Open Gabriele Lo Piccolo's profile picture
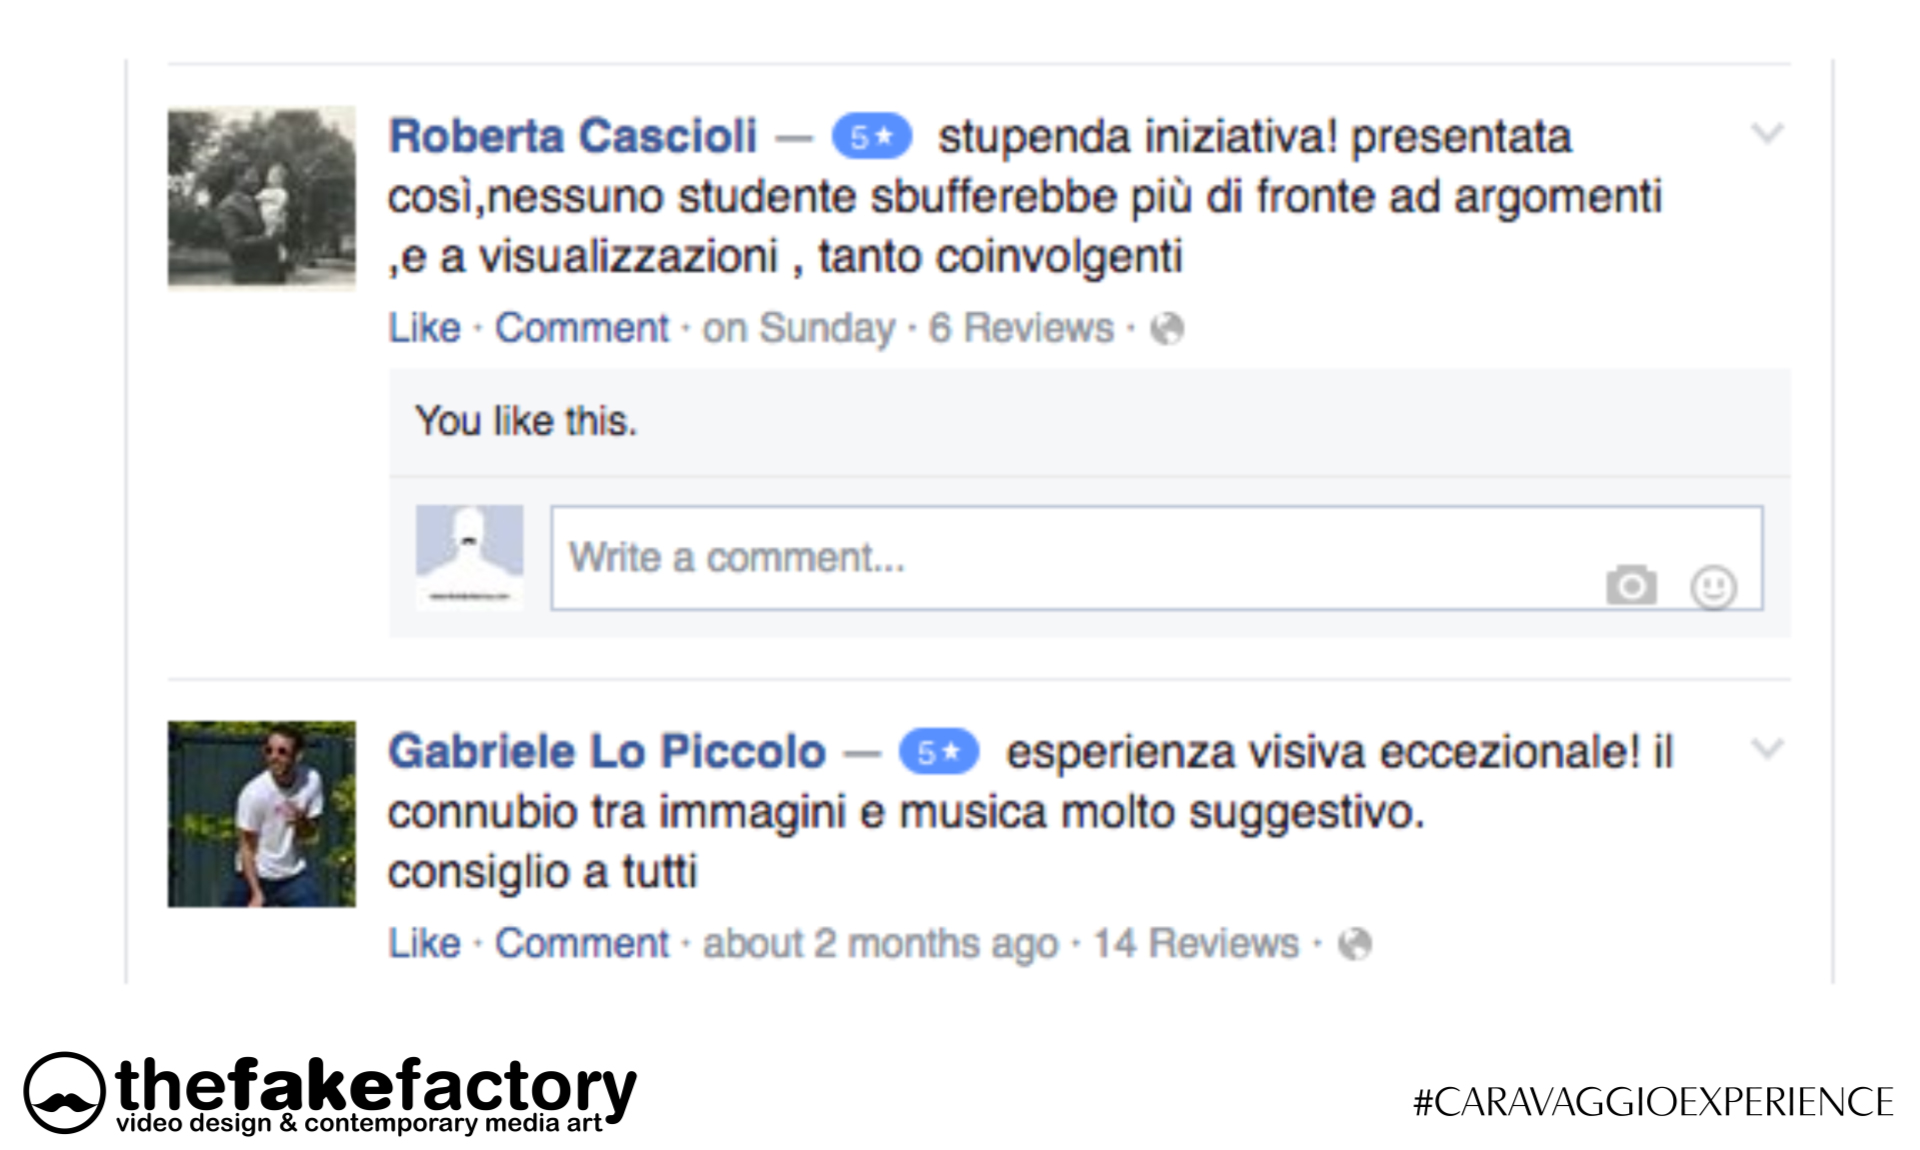The height and width of the screenshot is (1150, 1920). [x=261, y=814]
